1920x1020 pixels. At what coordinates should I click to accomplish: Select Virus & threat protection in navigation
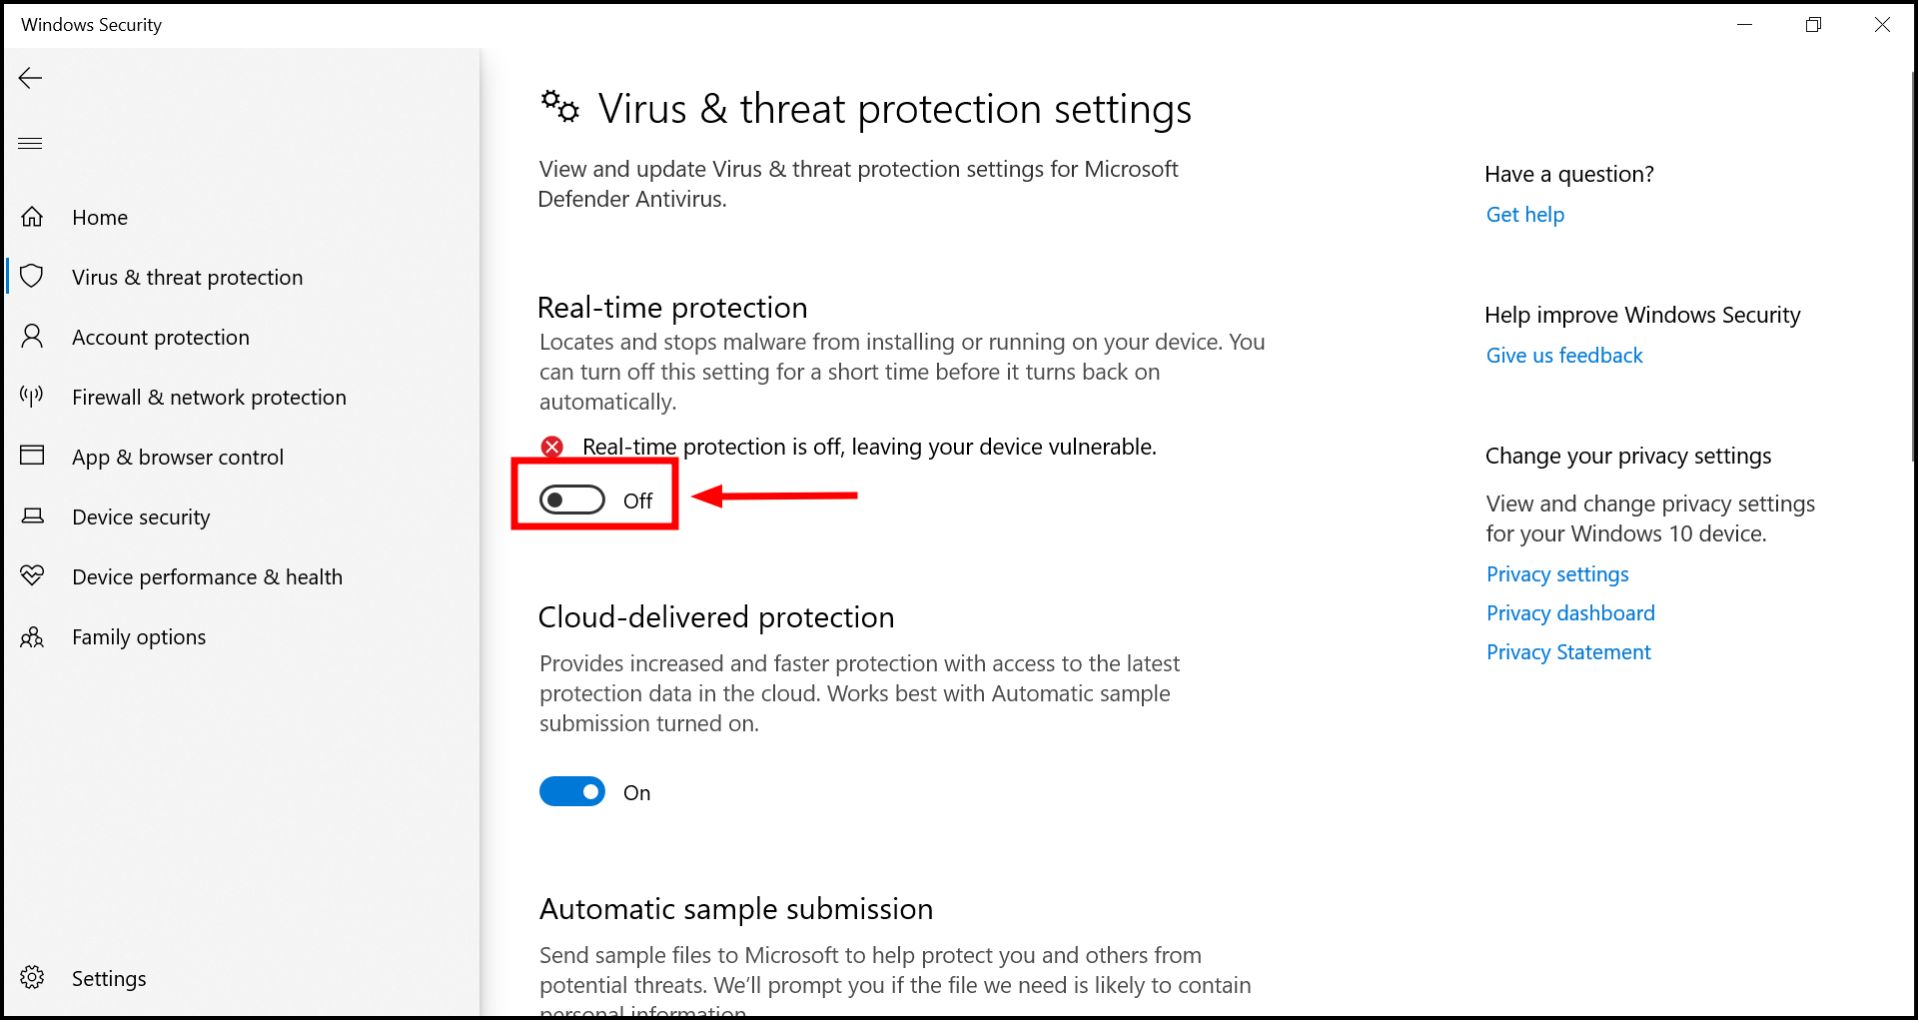pyautogui.click(x=187, y=277)
